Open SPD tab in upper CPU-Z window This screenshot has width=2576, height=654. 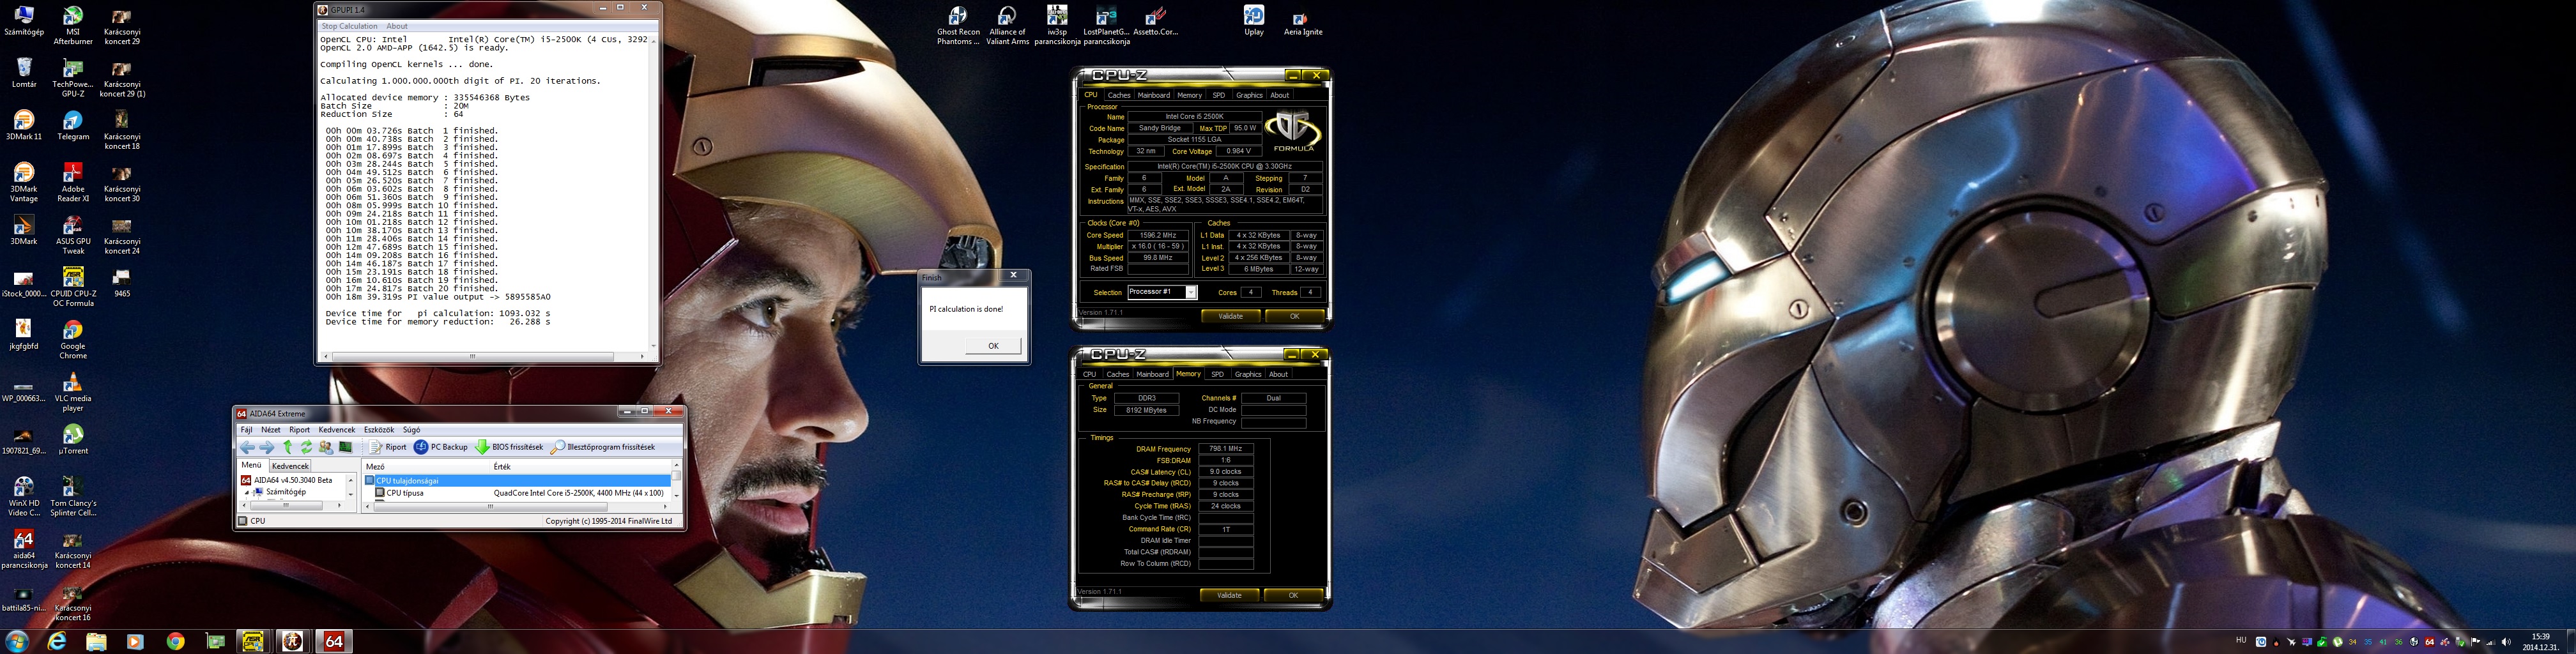pyautogui.click(x=1218, y=95)
